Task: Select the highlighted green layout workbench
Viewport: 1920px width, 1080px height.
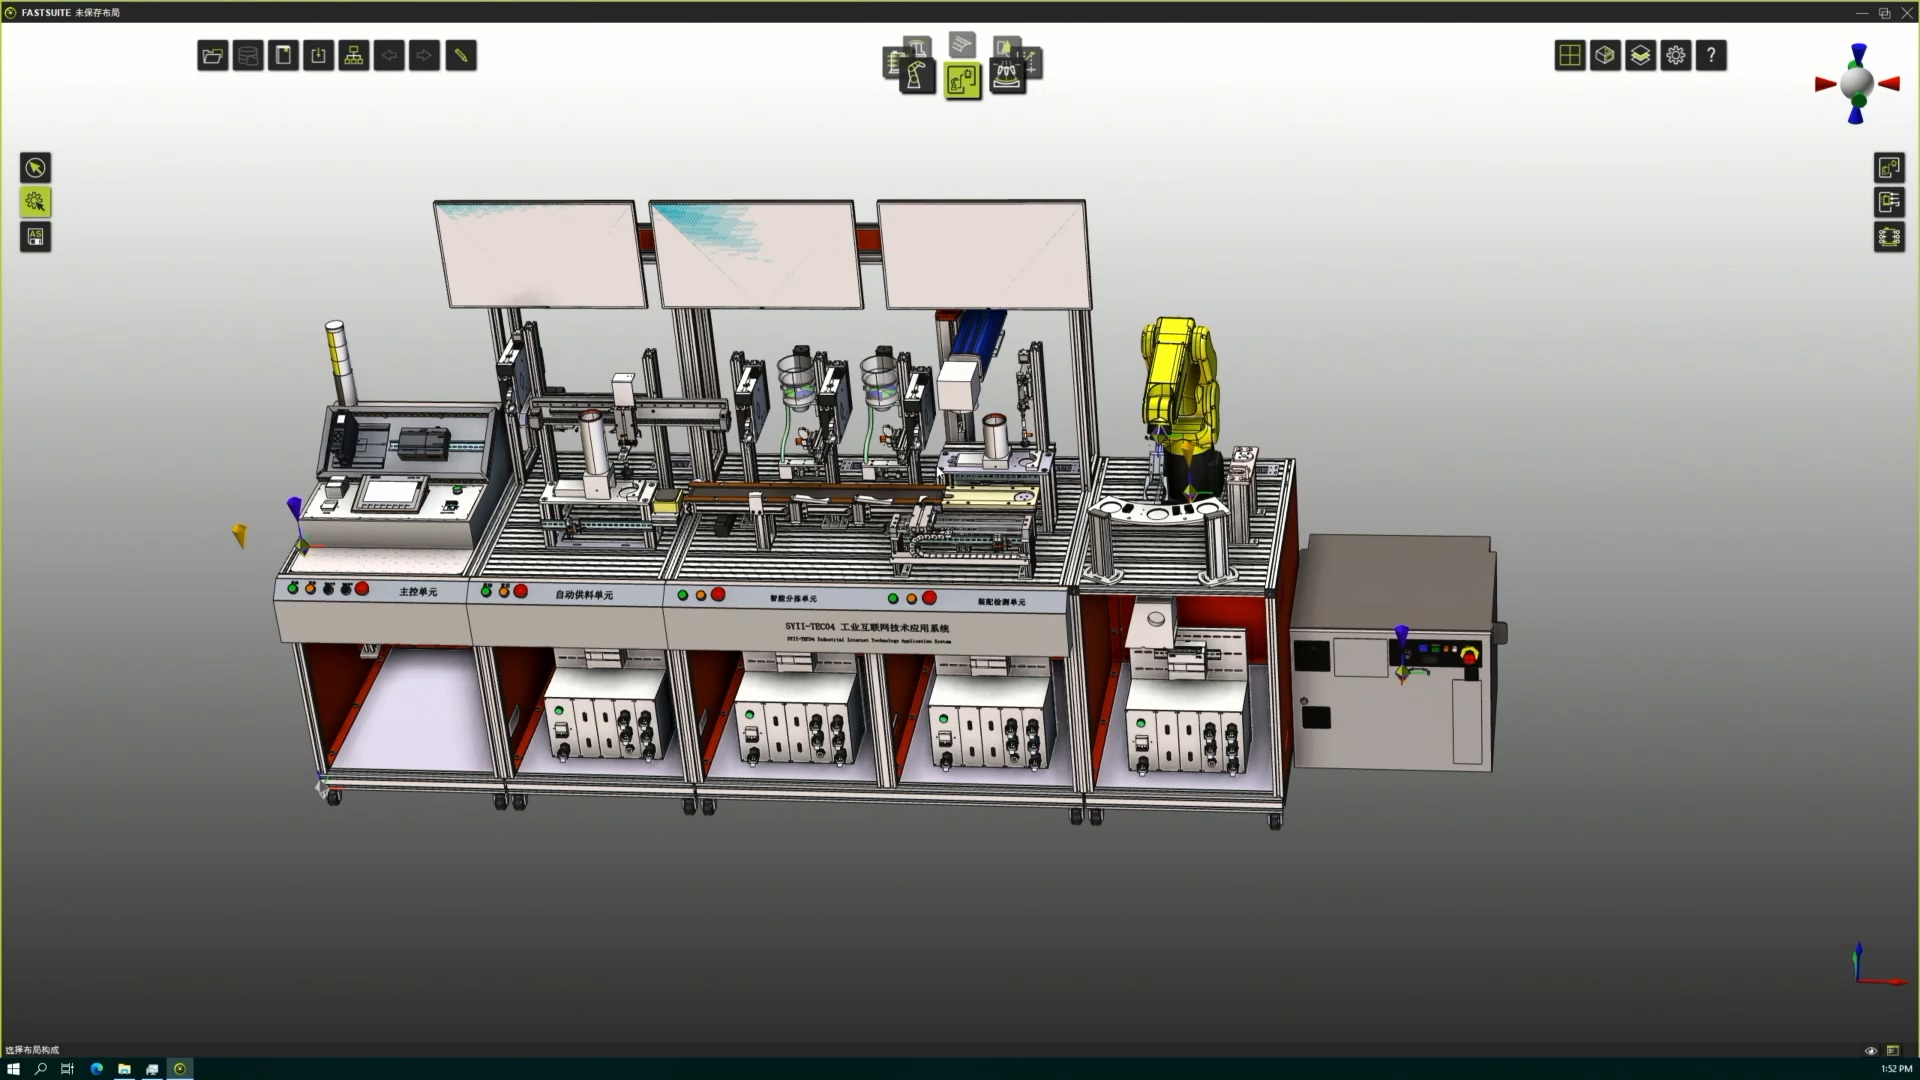Action: click(x=962, y=80)
